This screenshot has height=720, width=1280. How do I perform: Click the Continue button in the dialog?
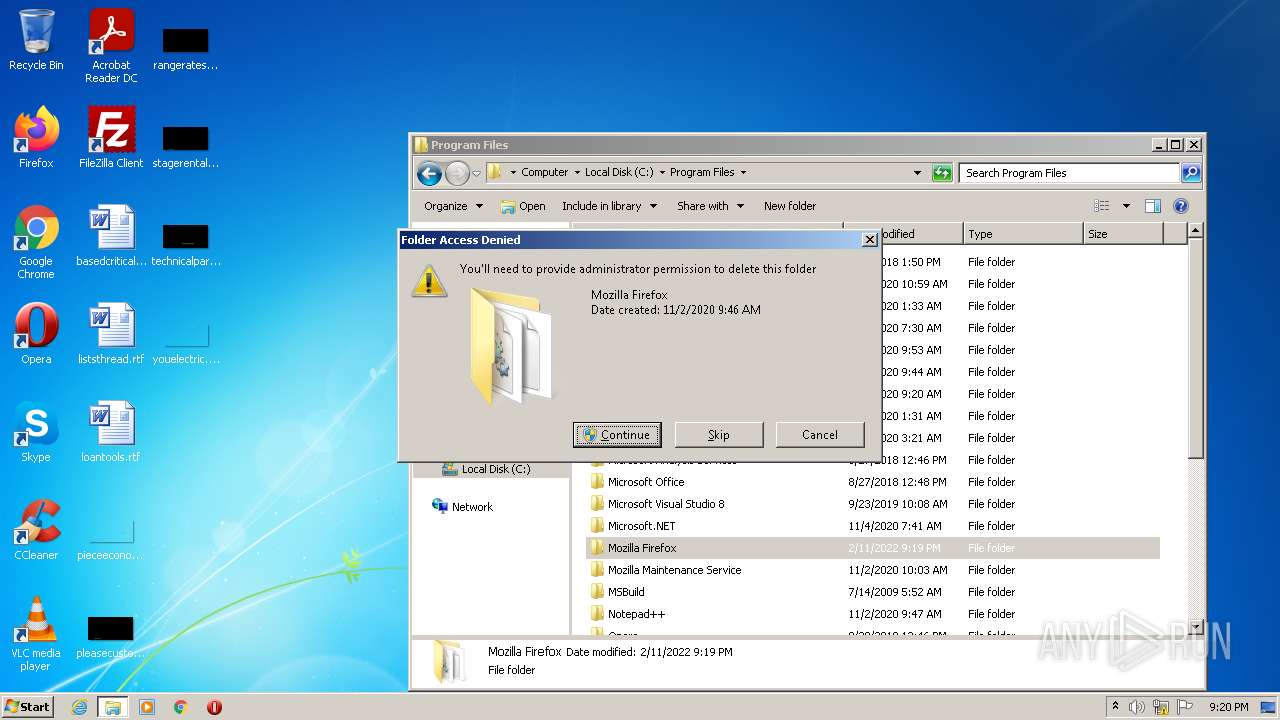click(617, 435)
